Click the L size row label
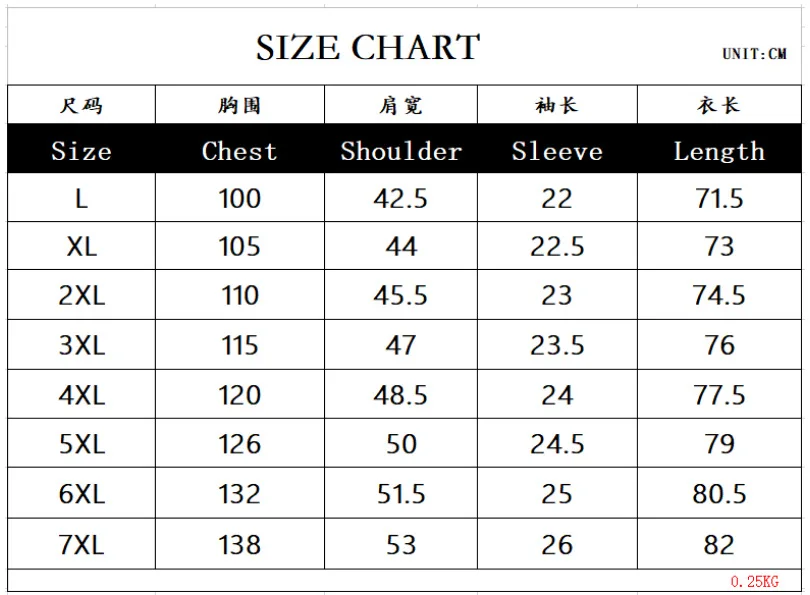This screenshot has height=595, width=810. pyautogui.click(x=81, y=198)
